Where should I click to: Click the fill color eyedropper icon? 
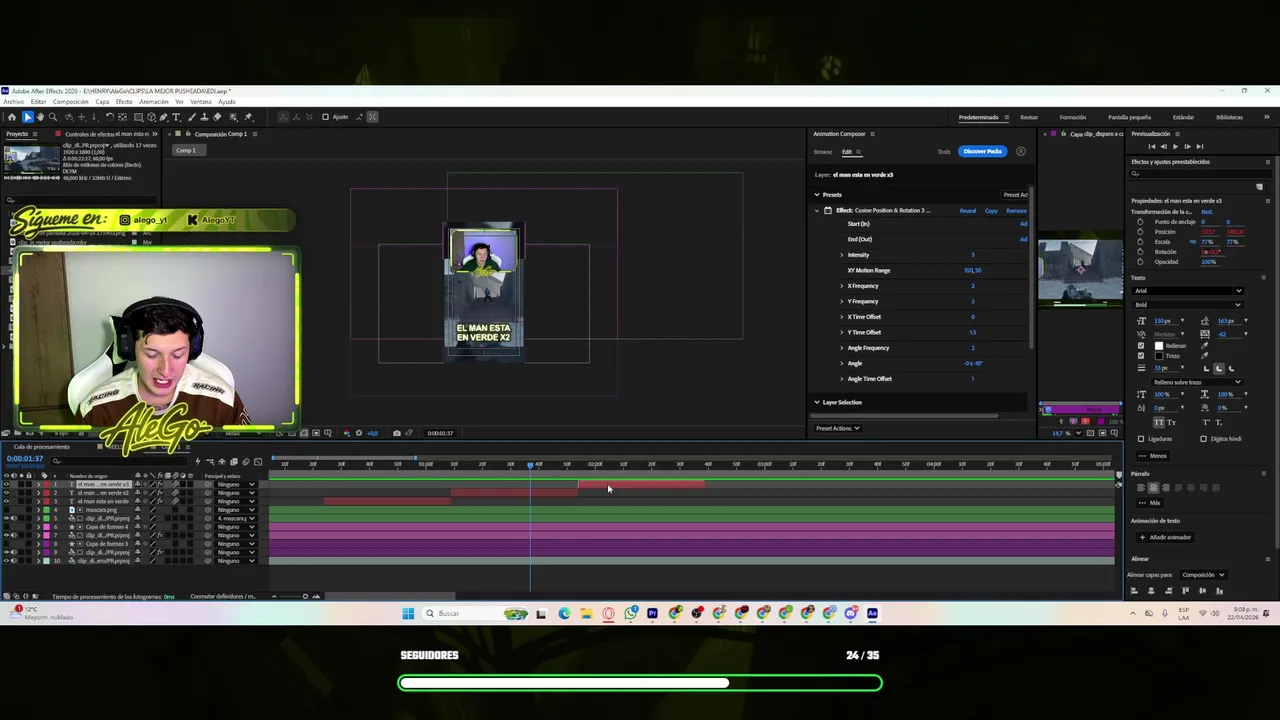[1204, 346]
